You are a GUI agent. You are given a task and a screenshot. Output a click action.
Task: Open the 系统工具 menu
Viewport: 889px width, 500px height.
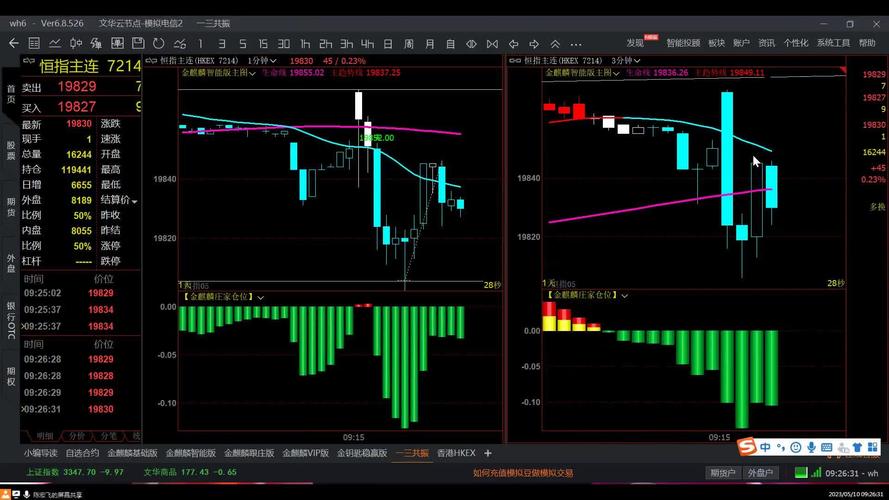833,43
